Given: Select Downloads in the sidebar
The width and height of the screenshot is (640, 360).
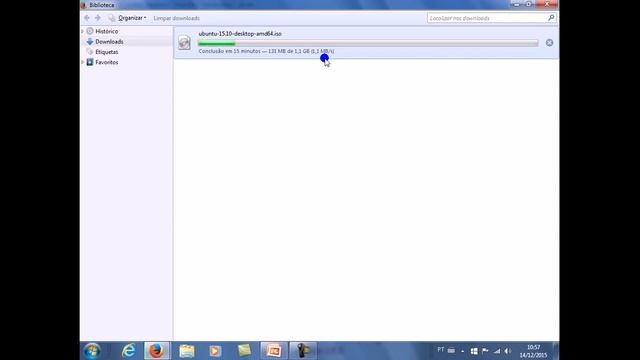Looking at the screenshot, I should (109, 42).
